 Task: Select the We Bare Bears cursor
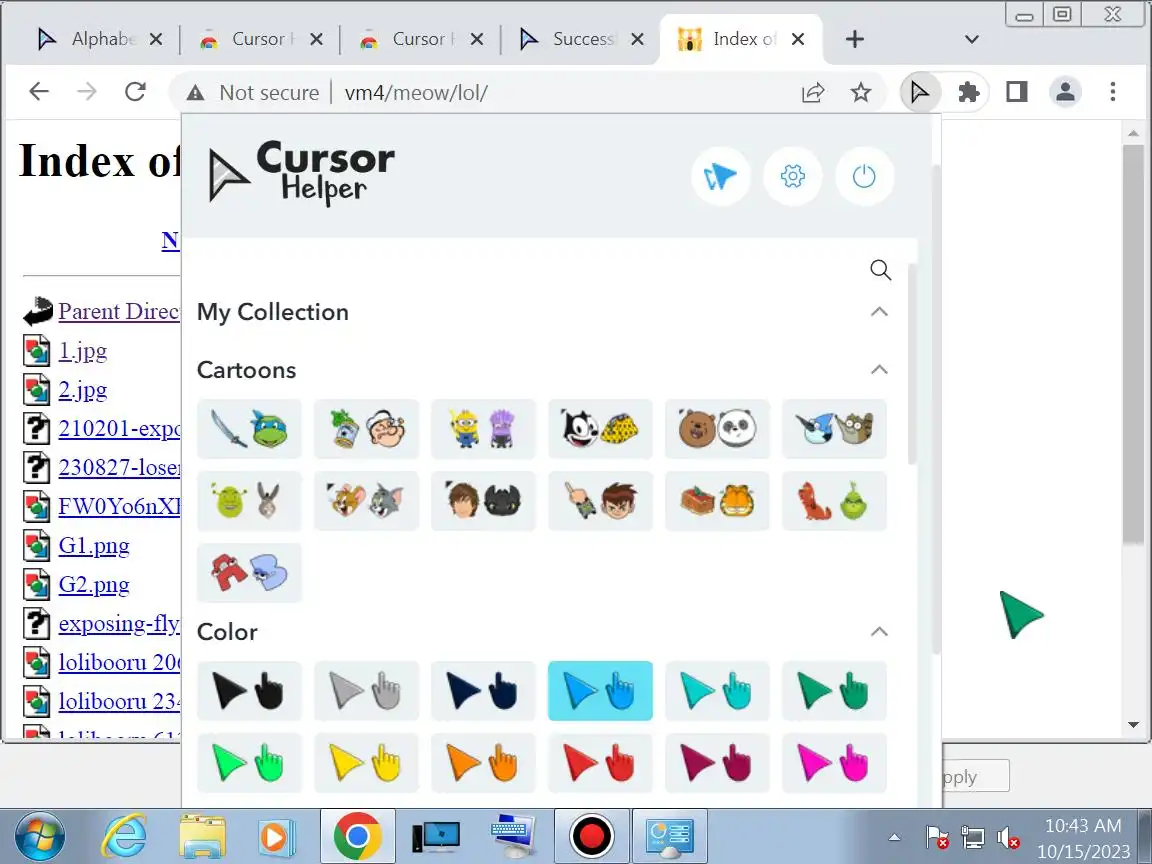(717, 429)
